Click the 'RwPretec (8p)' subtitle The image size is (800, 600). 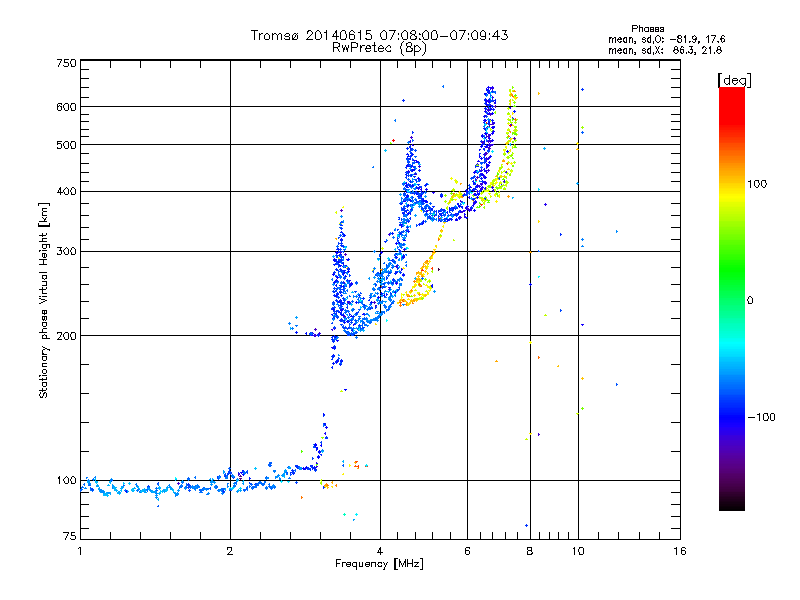pos(379,48)
